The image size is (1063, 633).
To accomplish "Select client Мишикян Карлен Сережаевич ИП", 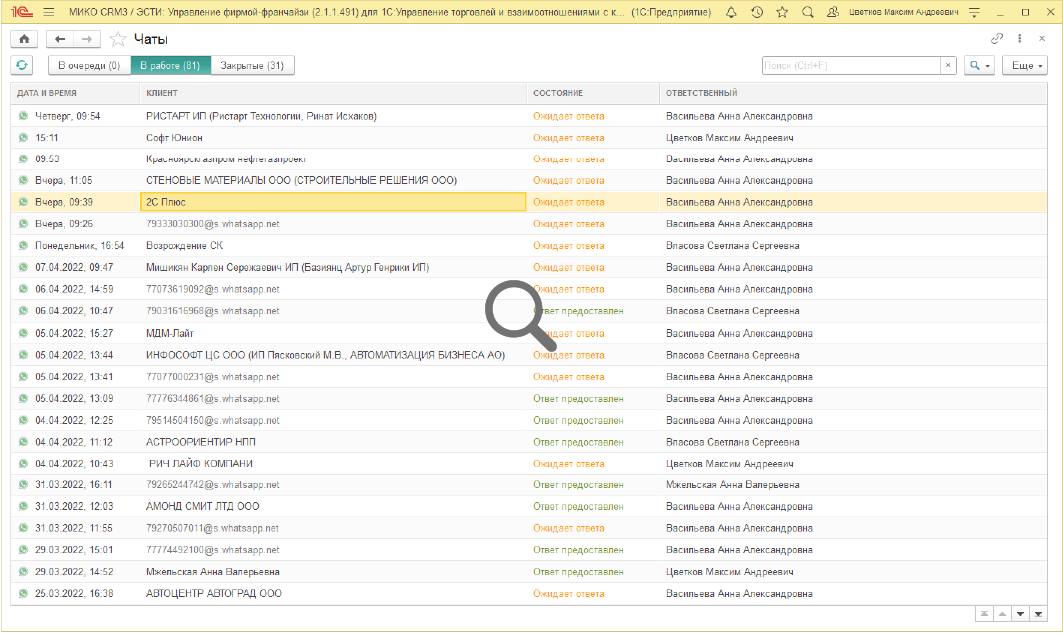I will click(333, 267).
